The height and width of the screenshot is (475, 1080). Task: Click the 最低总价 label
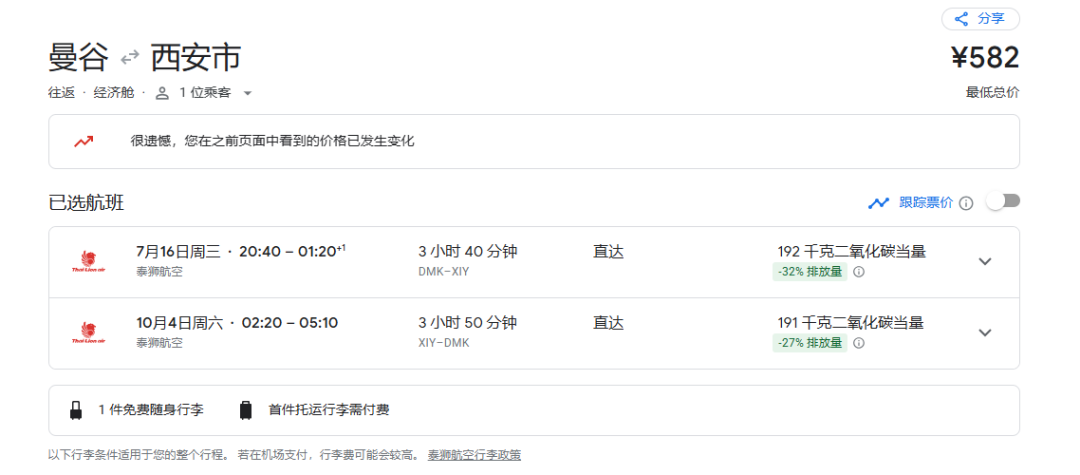tap(993, 93)
